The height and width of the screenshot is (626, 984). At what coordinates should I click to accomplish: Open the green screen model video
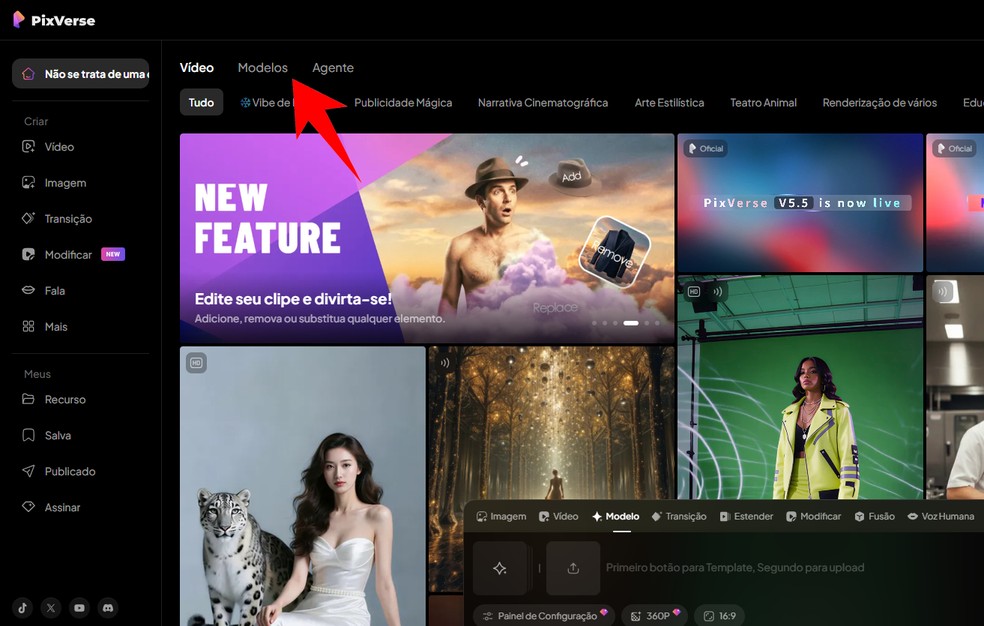(x=800, y=387)
